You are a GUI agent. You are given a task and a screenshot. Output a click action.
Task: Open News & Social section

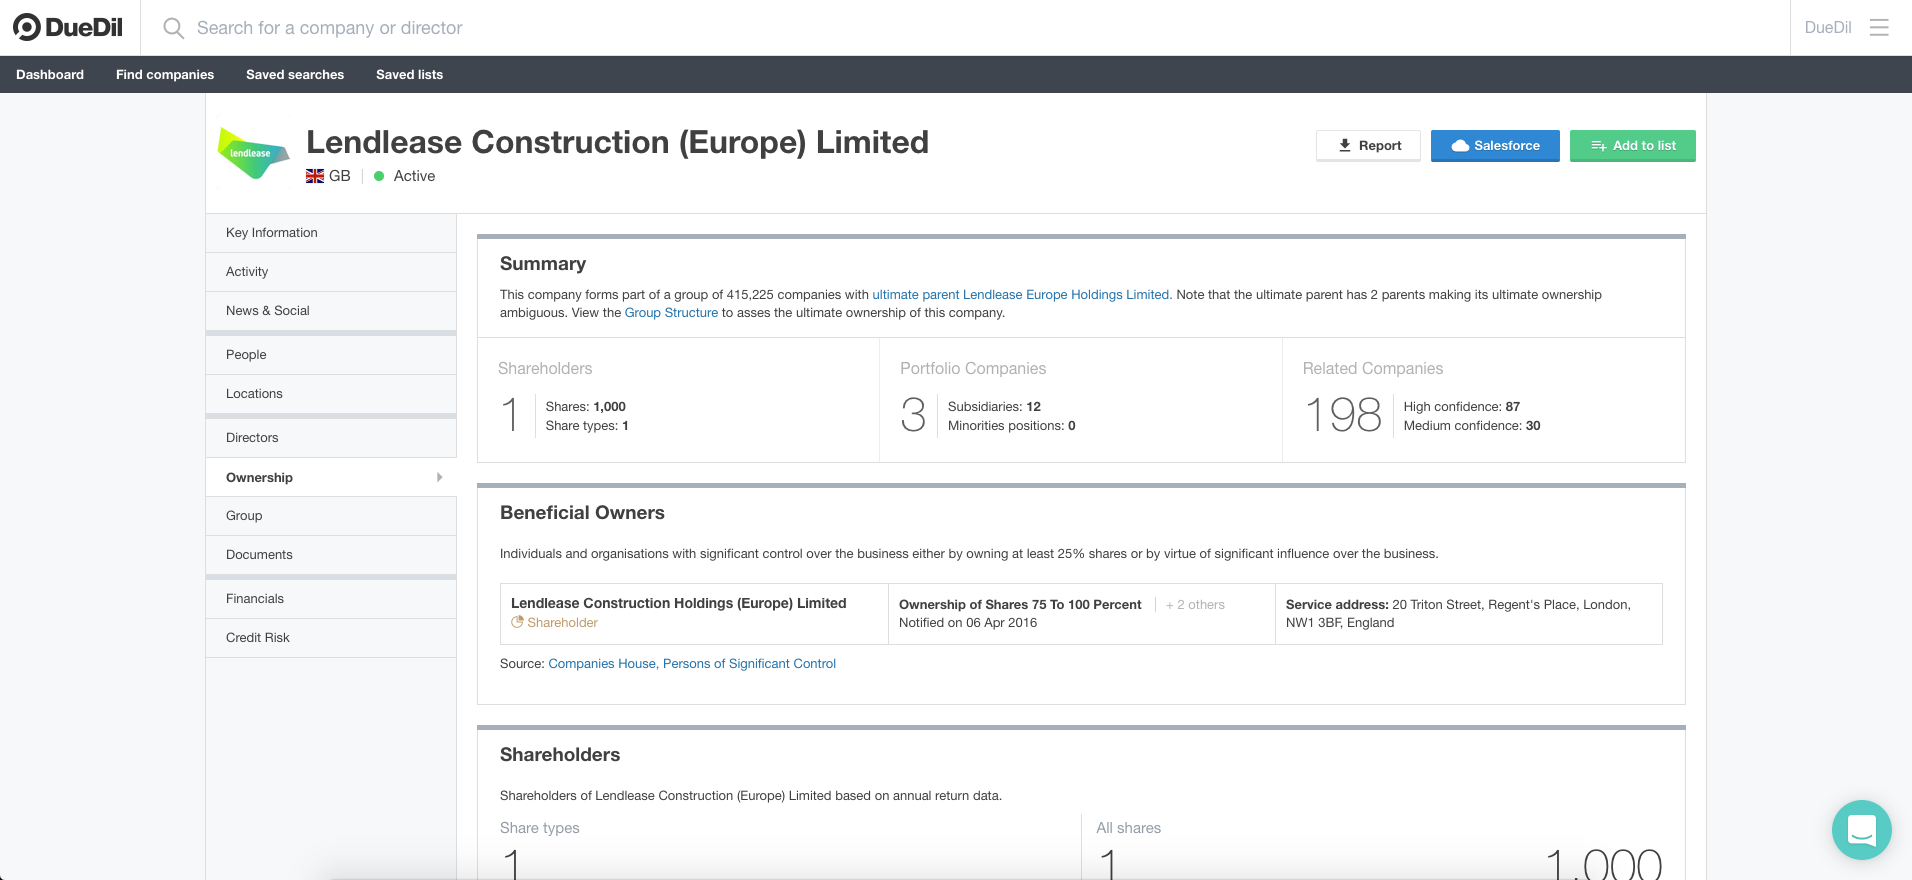(x=331, y=311)
